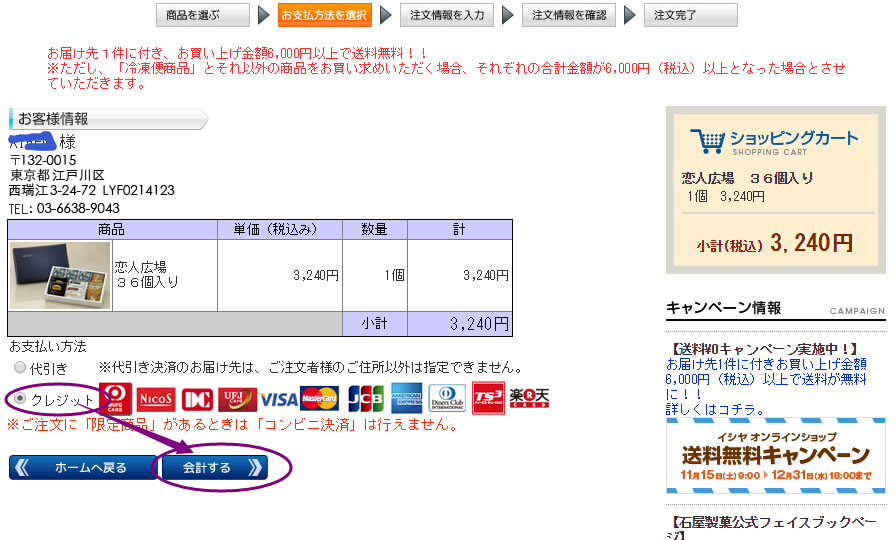Go to the 注文情報を入力 step tab
895x540 pixels.
tap(446, 15)
